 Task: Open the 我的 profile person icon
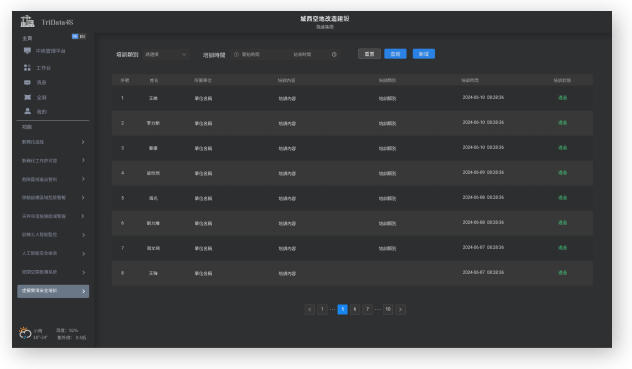point(27,111)
